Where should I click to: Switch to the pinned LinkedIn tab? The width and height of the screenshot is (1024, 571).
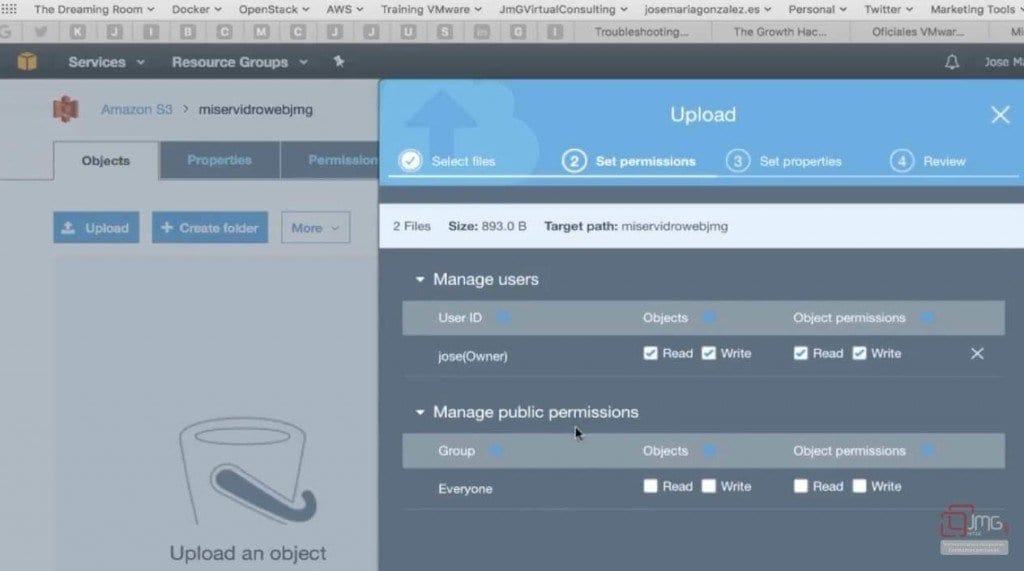[481, 31]
